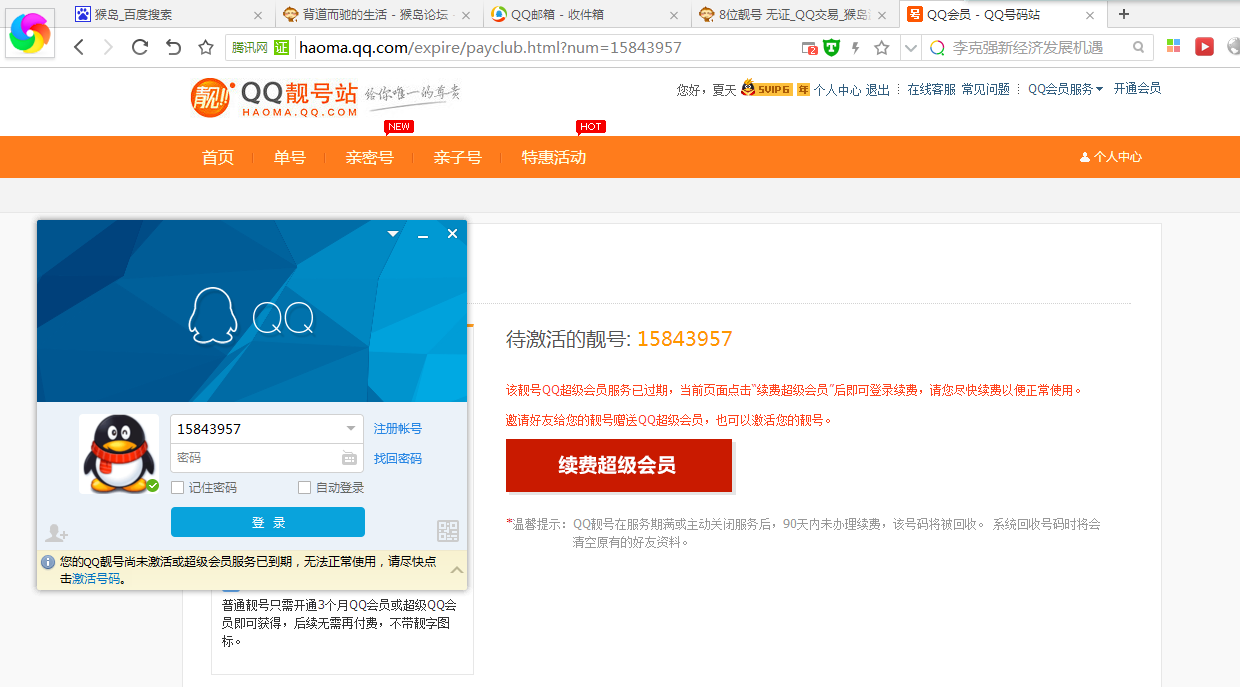
Task: Click the info icon in the yellow notice
Action: (x=47, y=563)
